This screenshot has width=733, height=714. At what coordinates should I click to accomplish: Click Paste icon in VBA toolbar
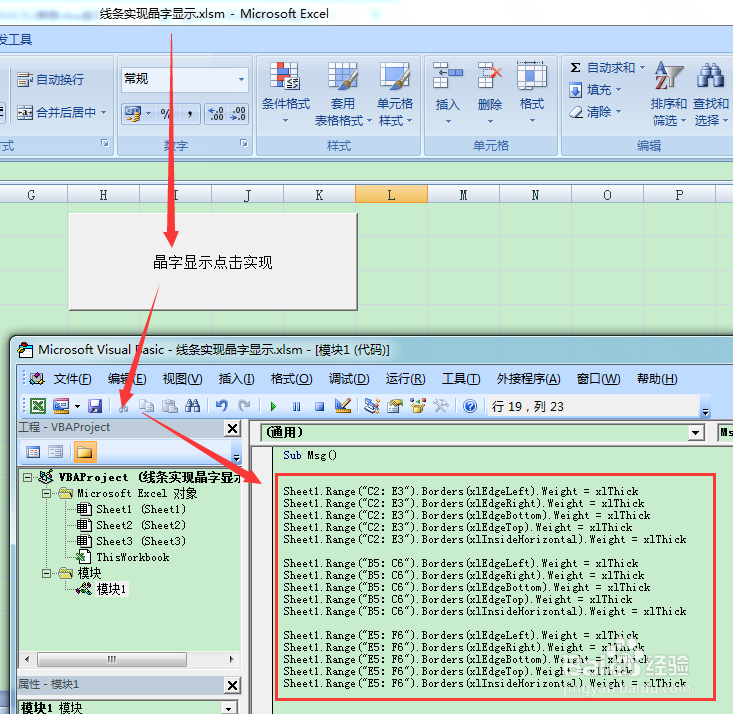pos(169,406)
